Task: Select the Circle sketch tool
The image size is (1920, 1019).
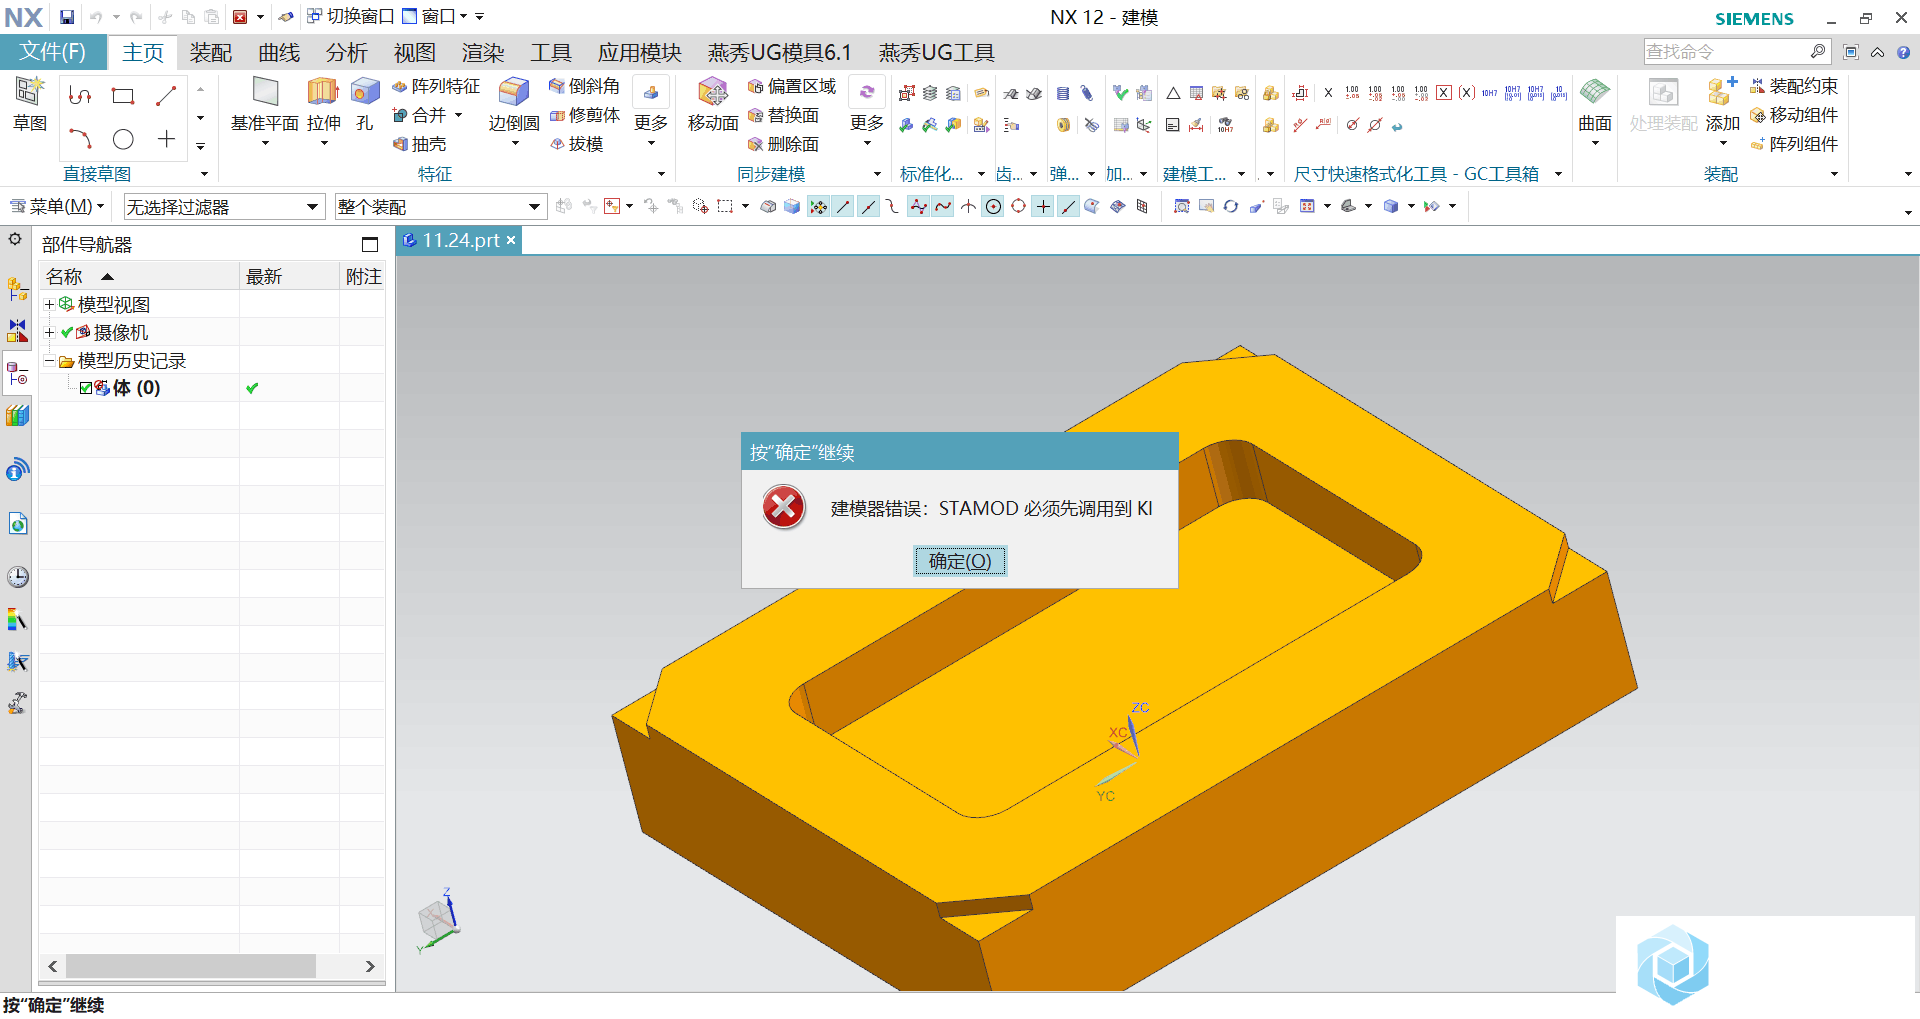Action: 123,139
